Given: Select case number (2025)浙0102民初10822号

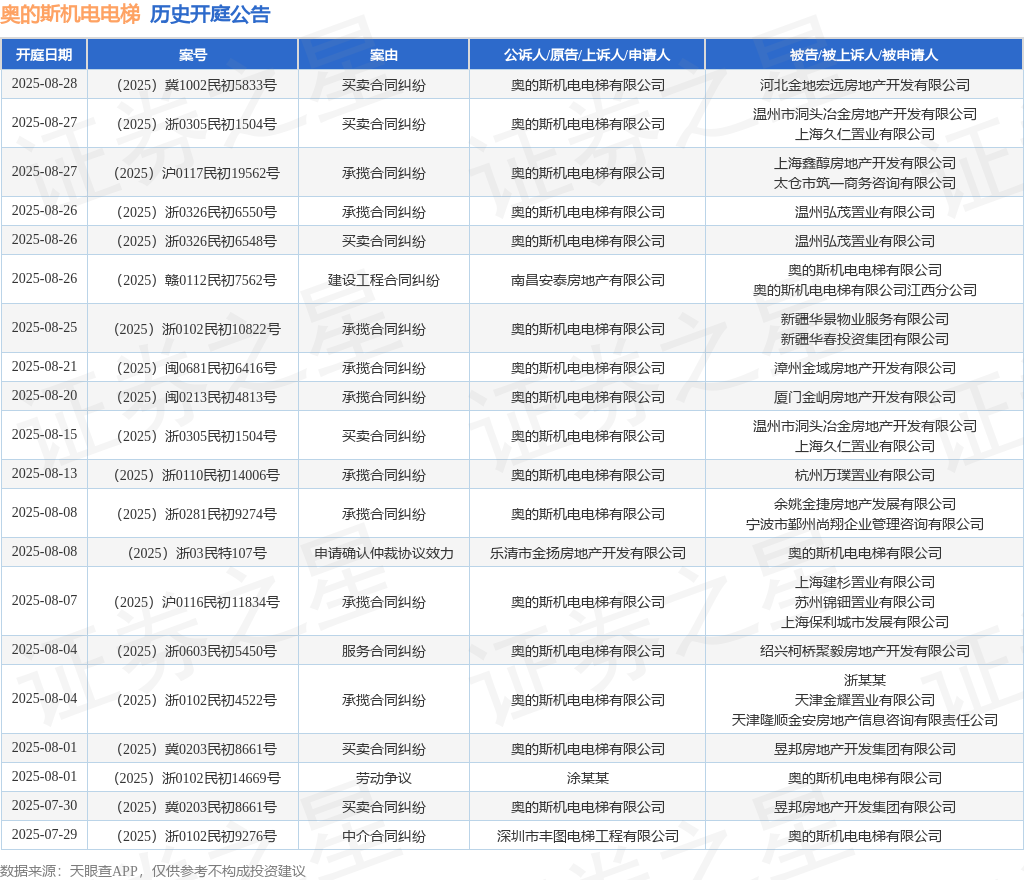Looking at the screenshot, I should tap(196, 329).
